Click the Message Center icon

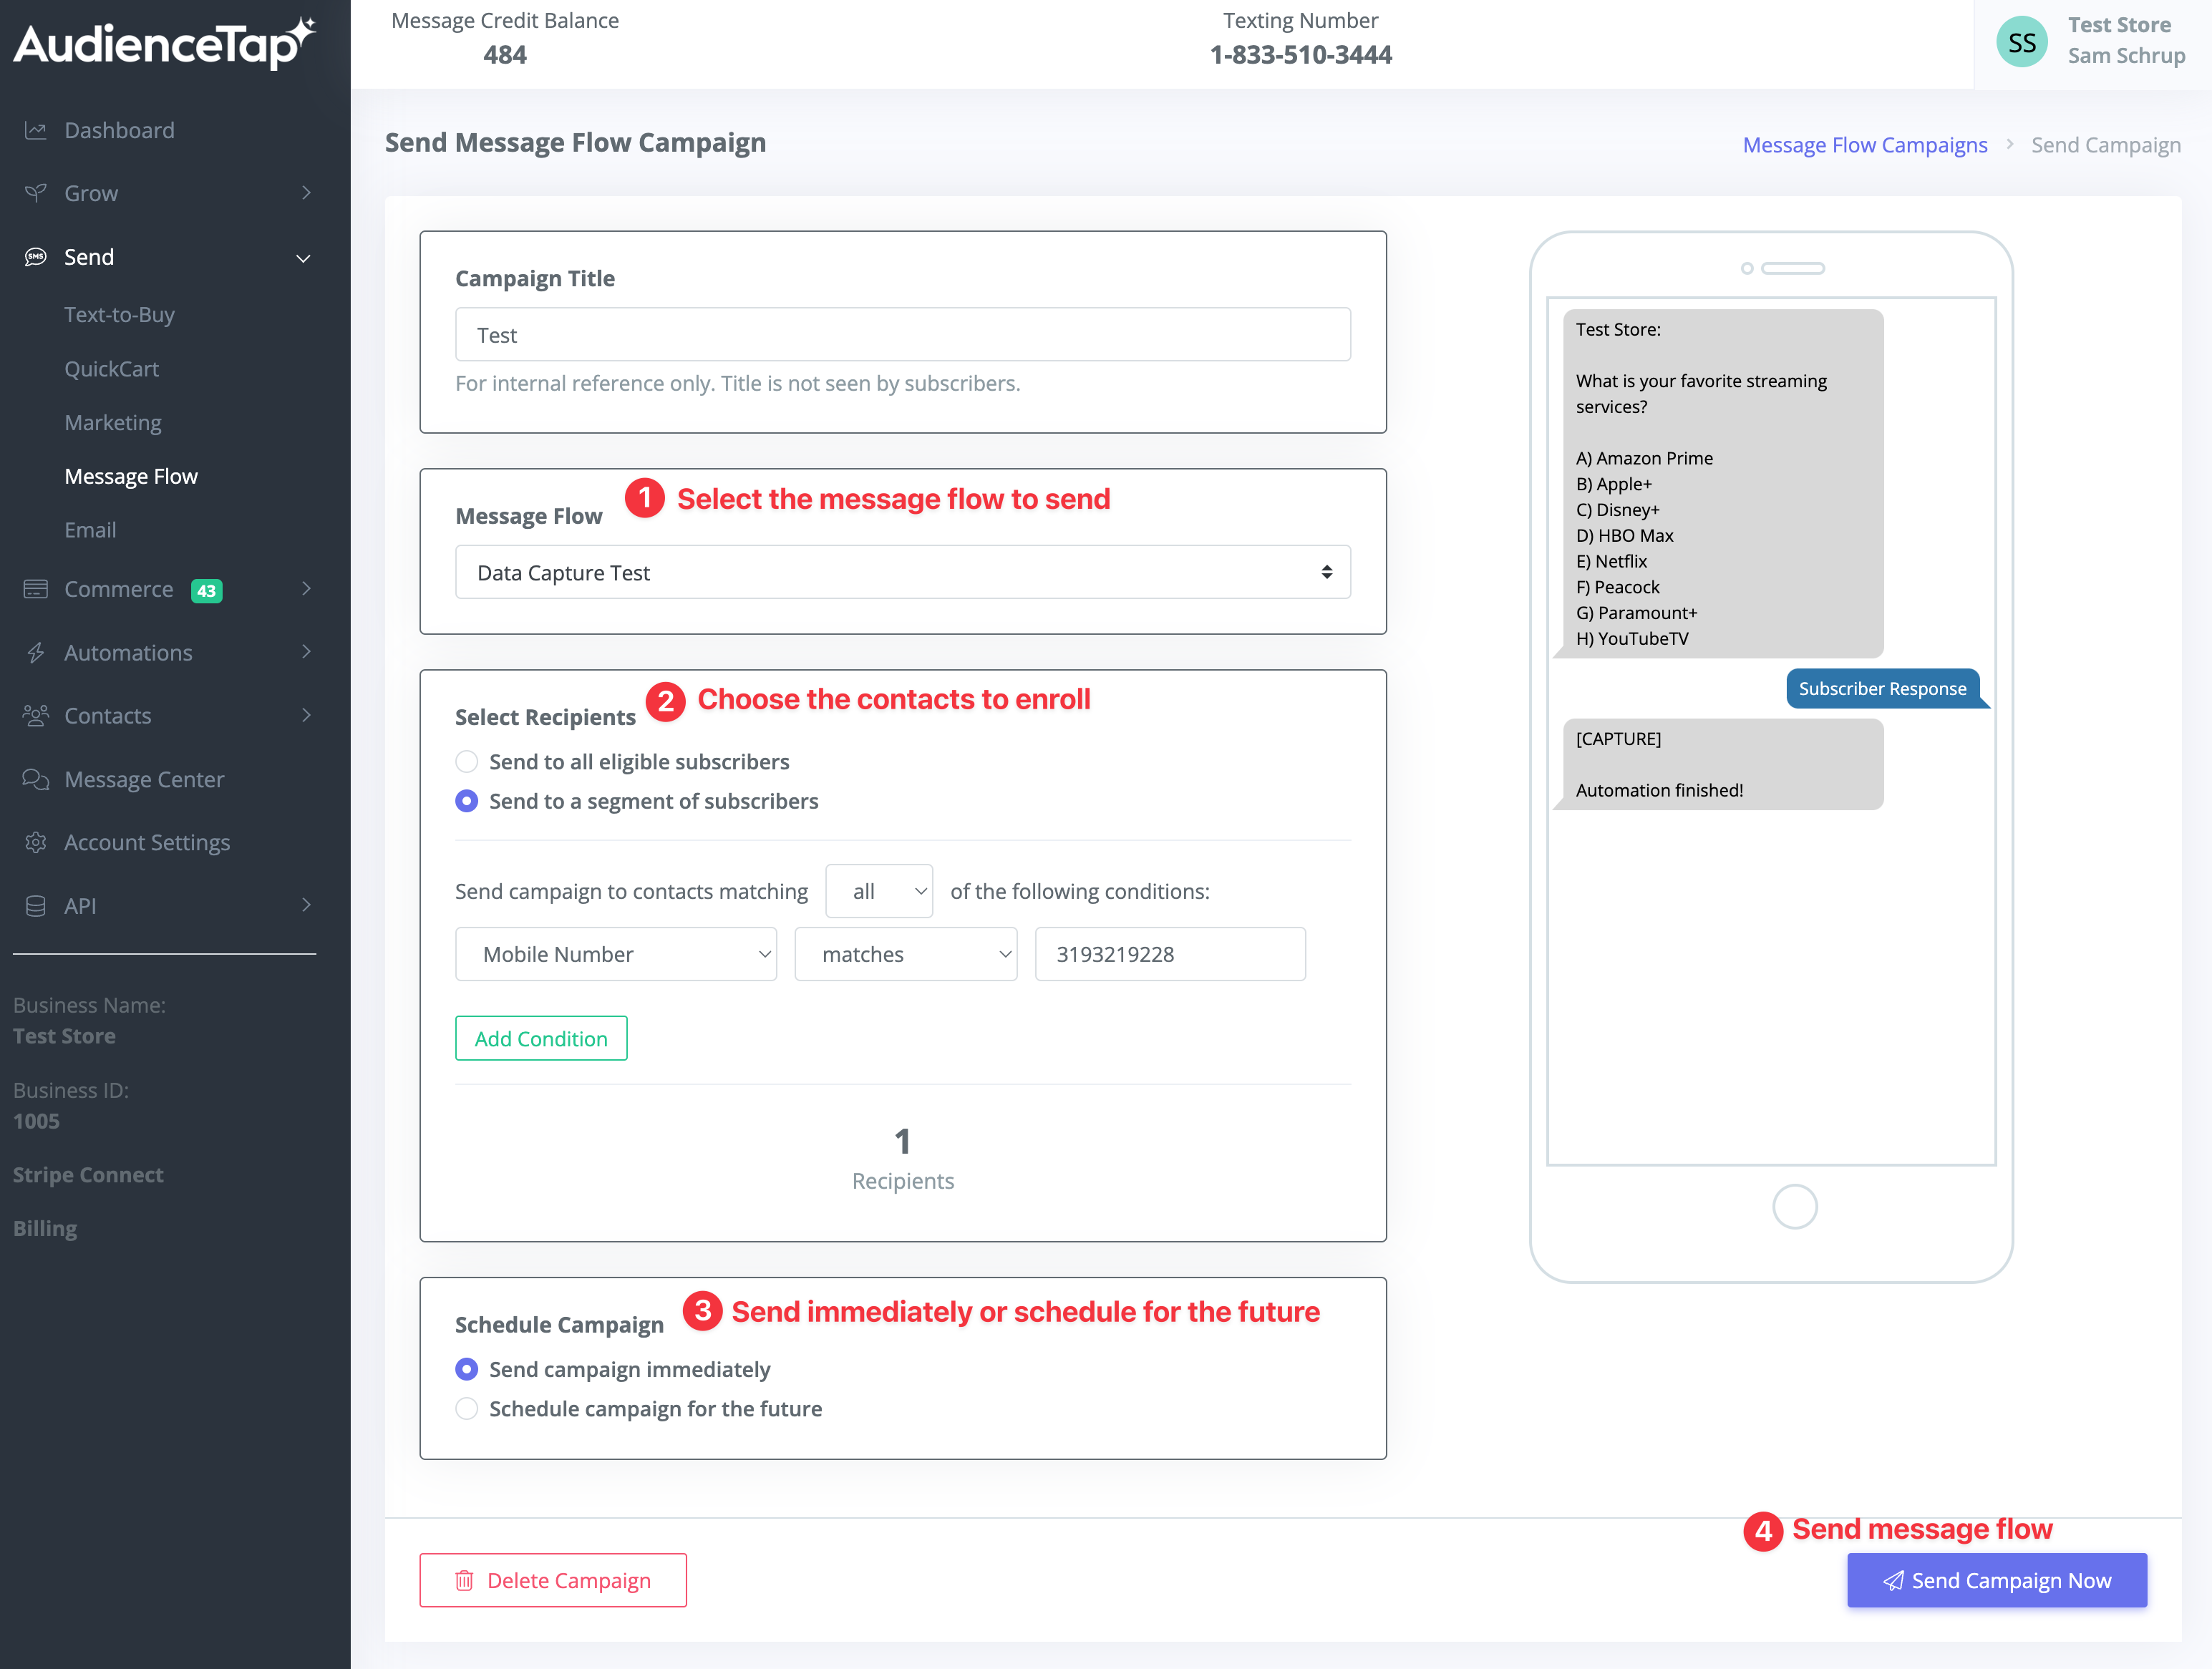pyautogui.click(x=36, y=779)
